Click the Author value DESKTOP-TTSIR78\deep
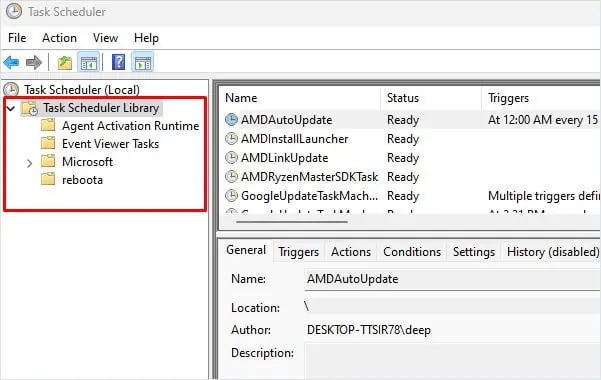 (x=369, y=330)
